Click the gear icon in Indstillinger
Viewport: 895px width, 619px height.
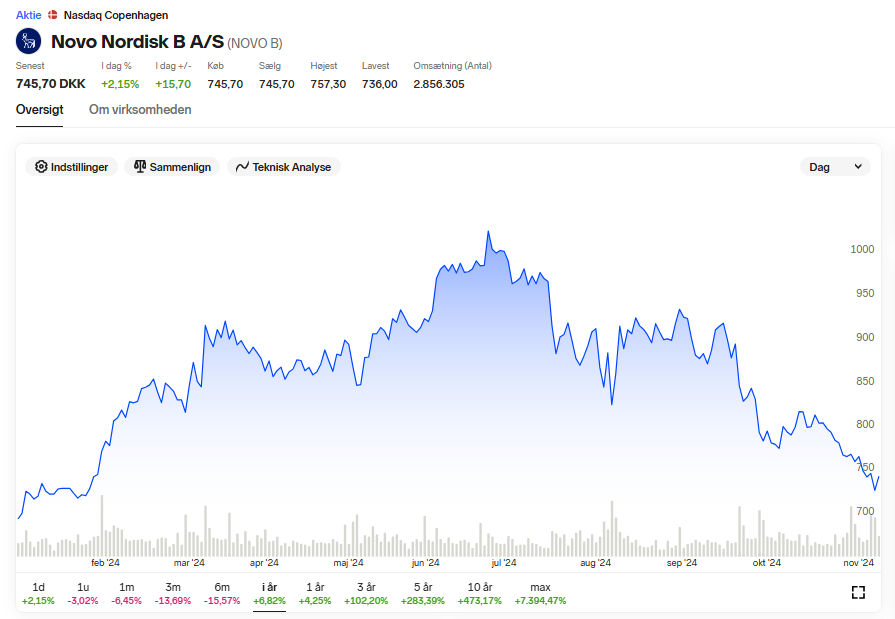(41, 167)
